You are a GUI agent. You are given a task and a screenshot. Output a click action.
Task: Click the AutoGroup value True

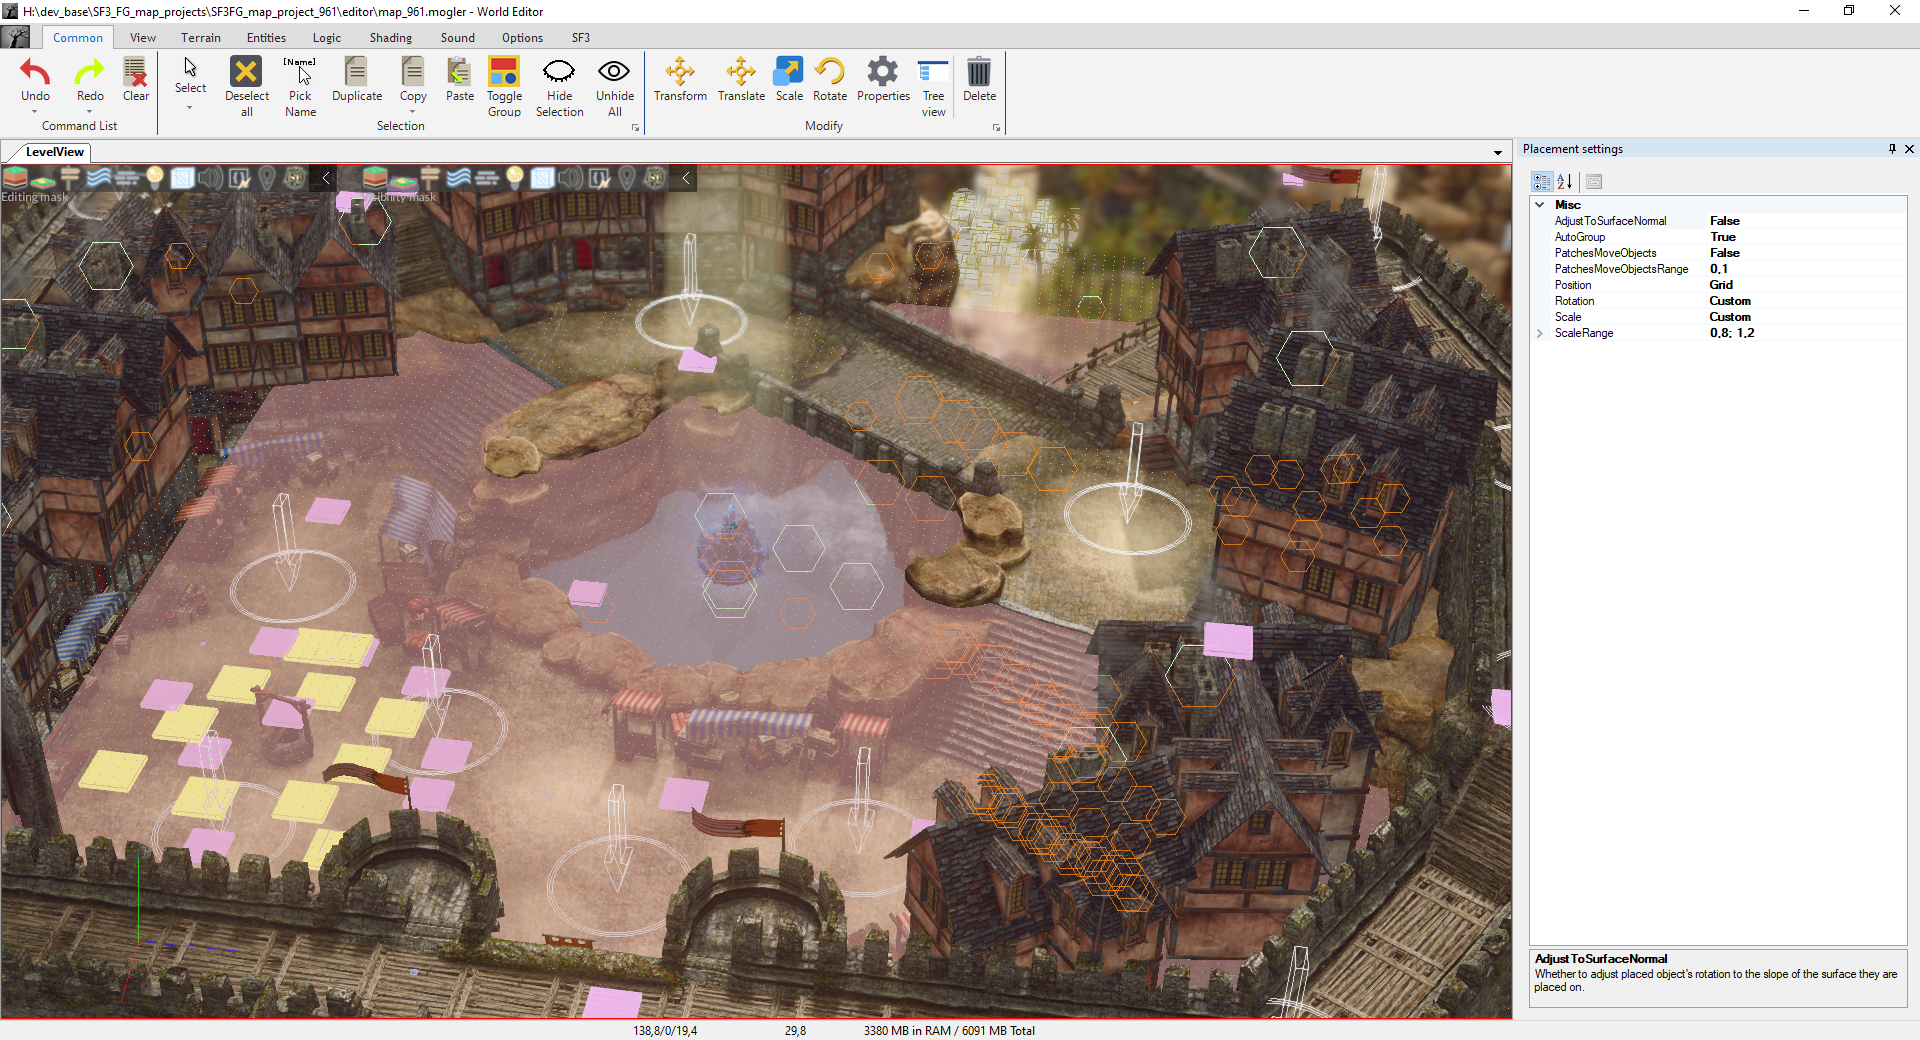(1723, 237)
